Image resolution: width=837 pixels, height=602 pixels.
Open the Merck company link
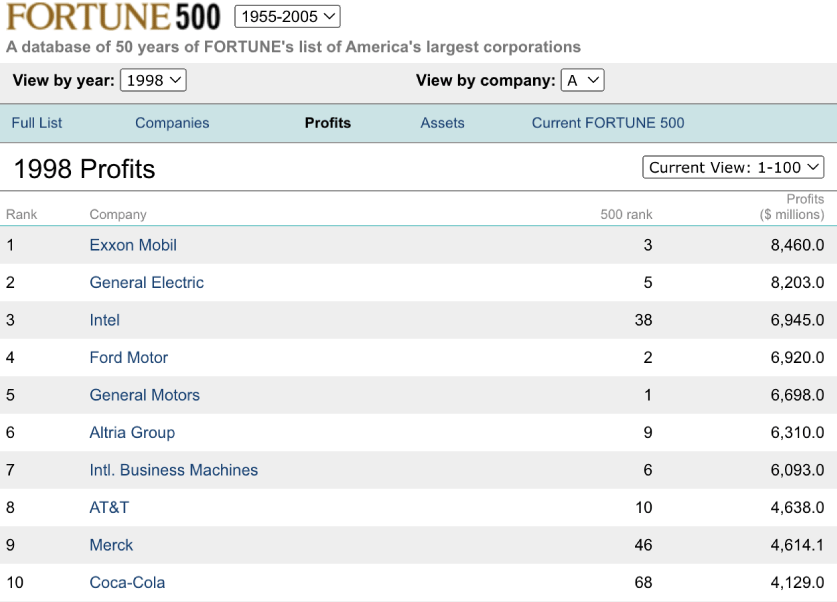coord(111,545)
